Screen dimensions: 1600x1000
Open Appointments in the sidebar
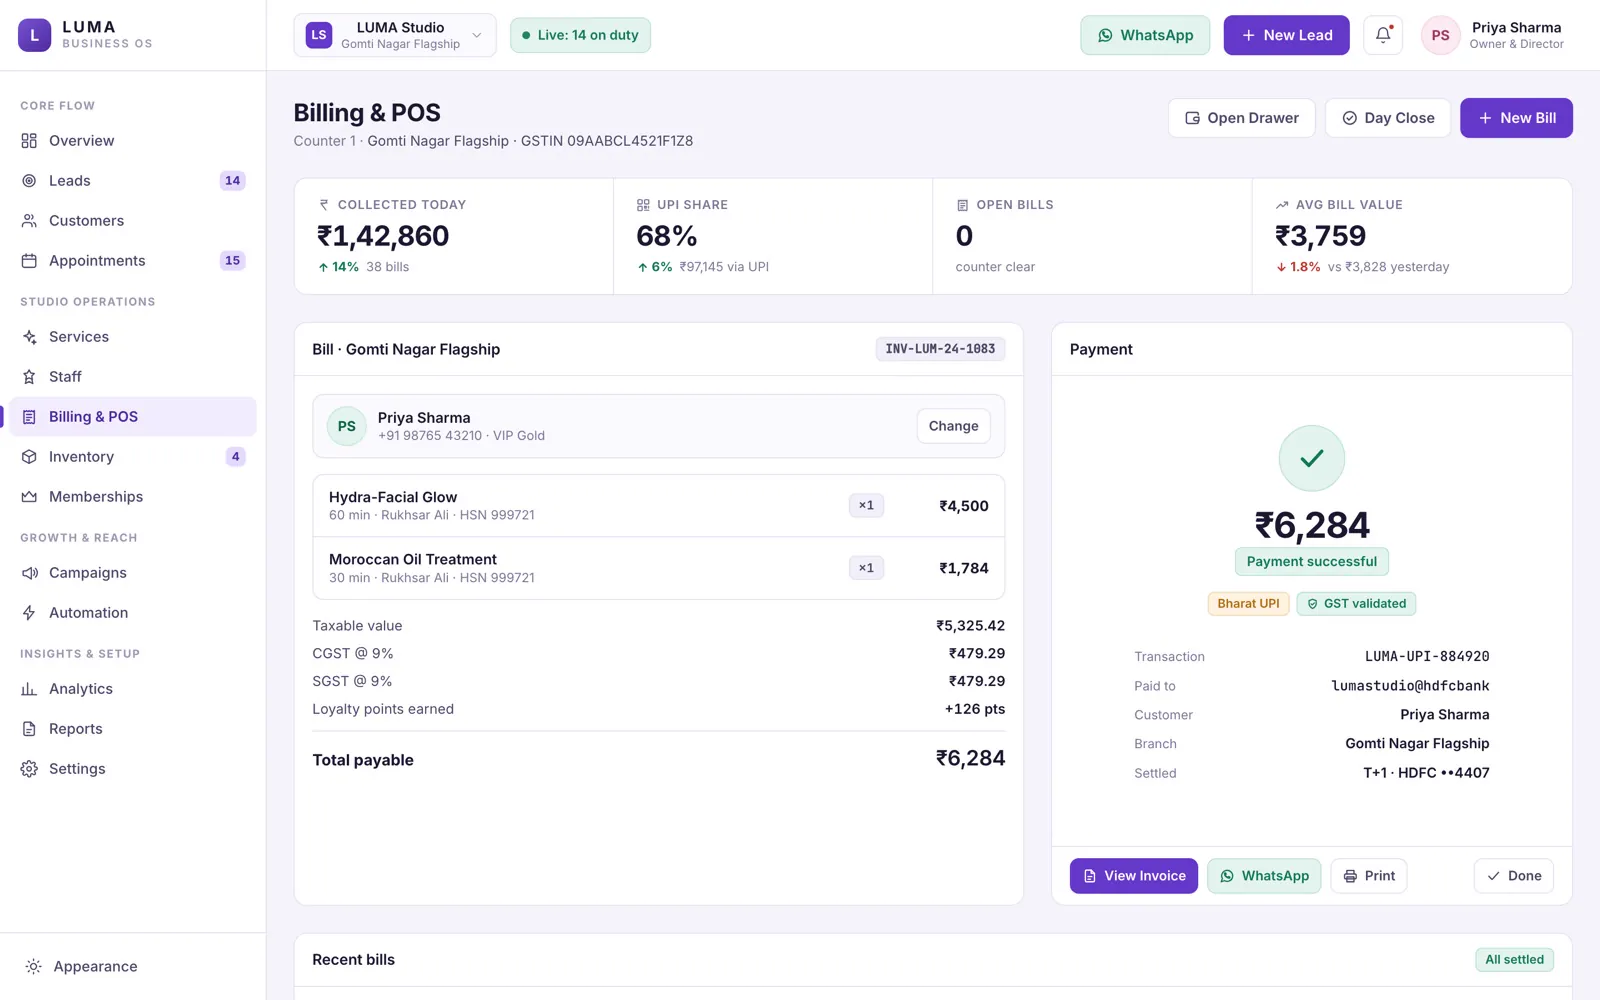pos(133,261)
